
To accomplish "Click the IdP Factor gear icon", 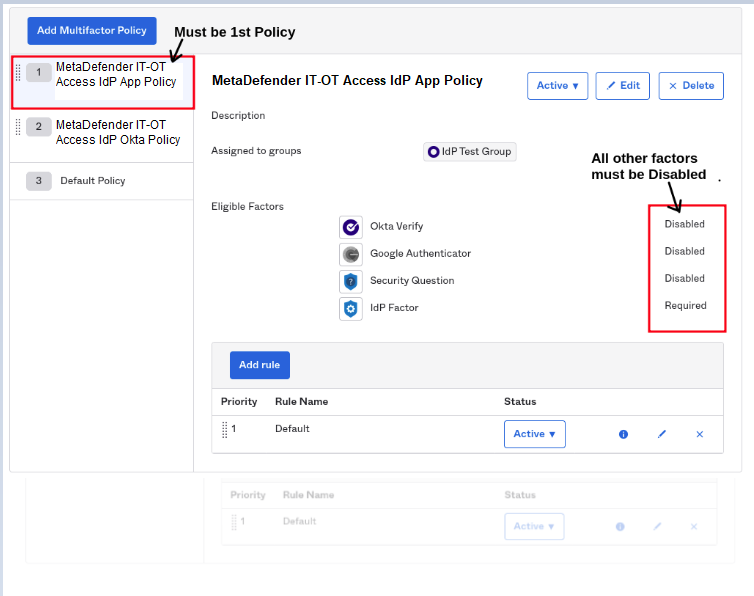I will [x=350, y=309].
